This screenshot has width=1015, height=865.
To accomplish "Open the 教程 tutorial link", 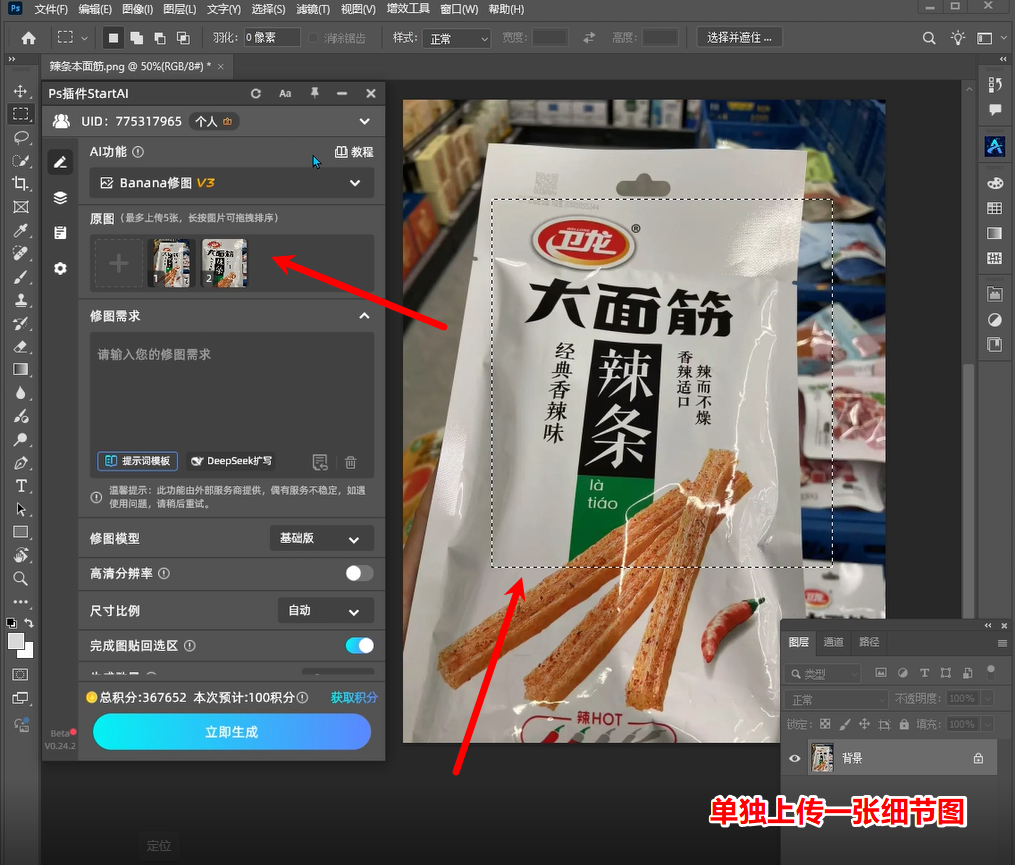I will [354, 152].
